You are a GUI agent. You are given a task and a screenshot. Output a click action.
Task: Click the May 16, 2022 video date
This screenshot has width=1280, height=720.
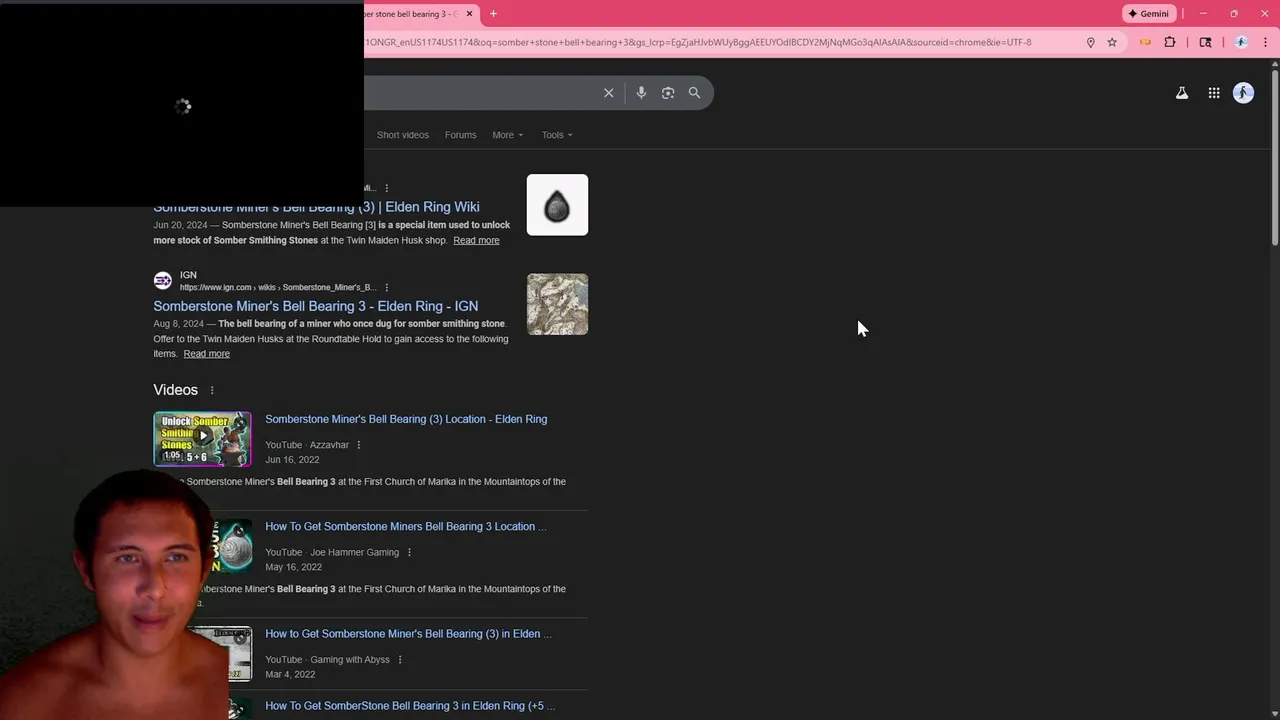click(x=293, y=567)
